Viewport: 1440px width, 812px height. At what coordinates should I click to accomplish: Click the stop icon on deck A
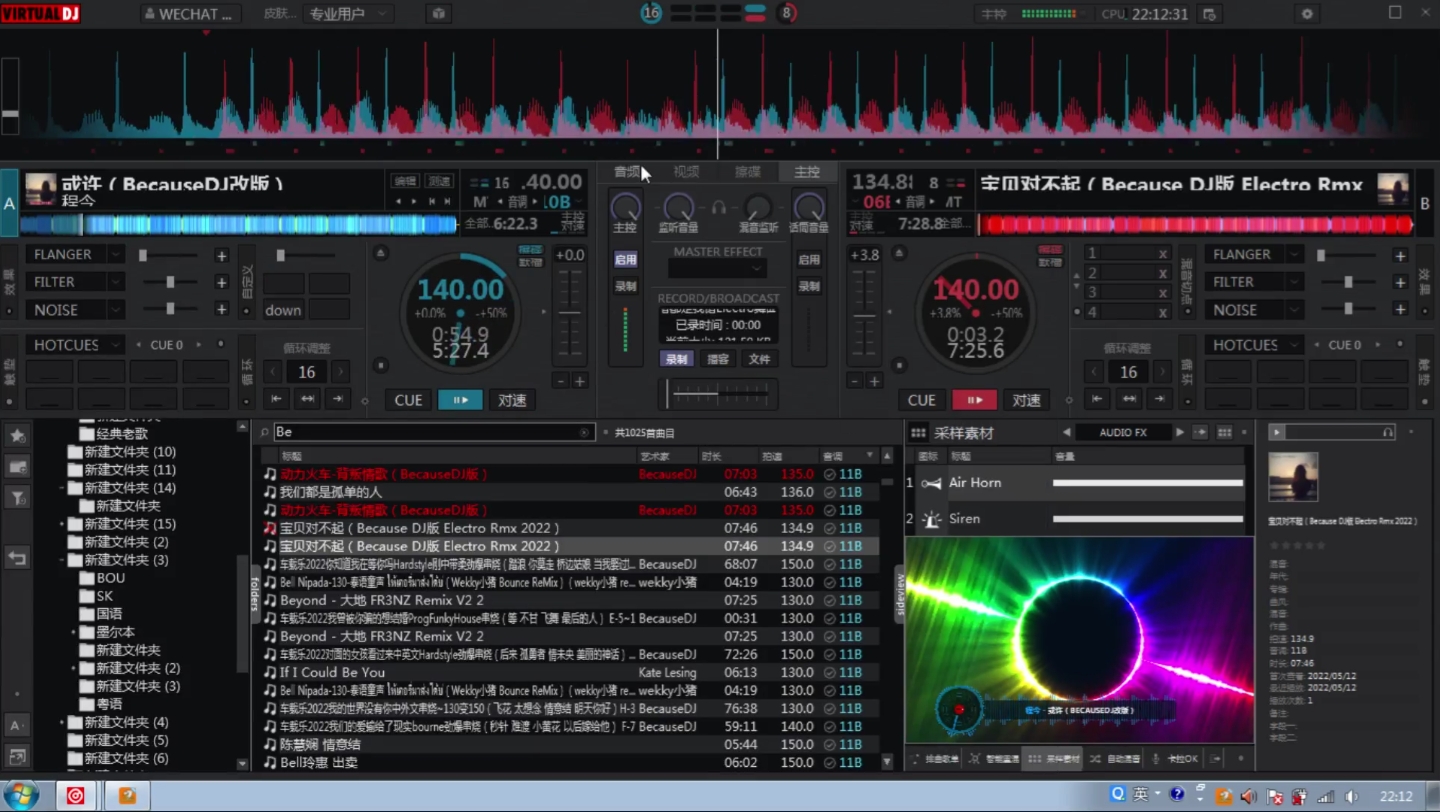coord(380,366)
